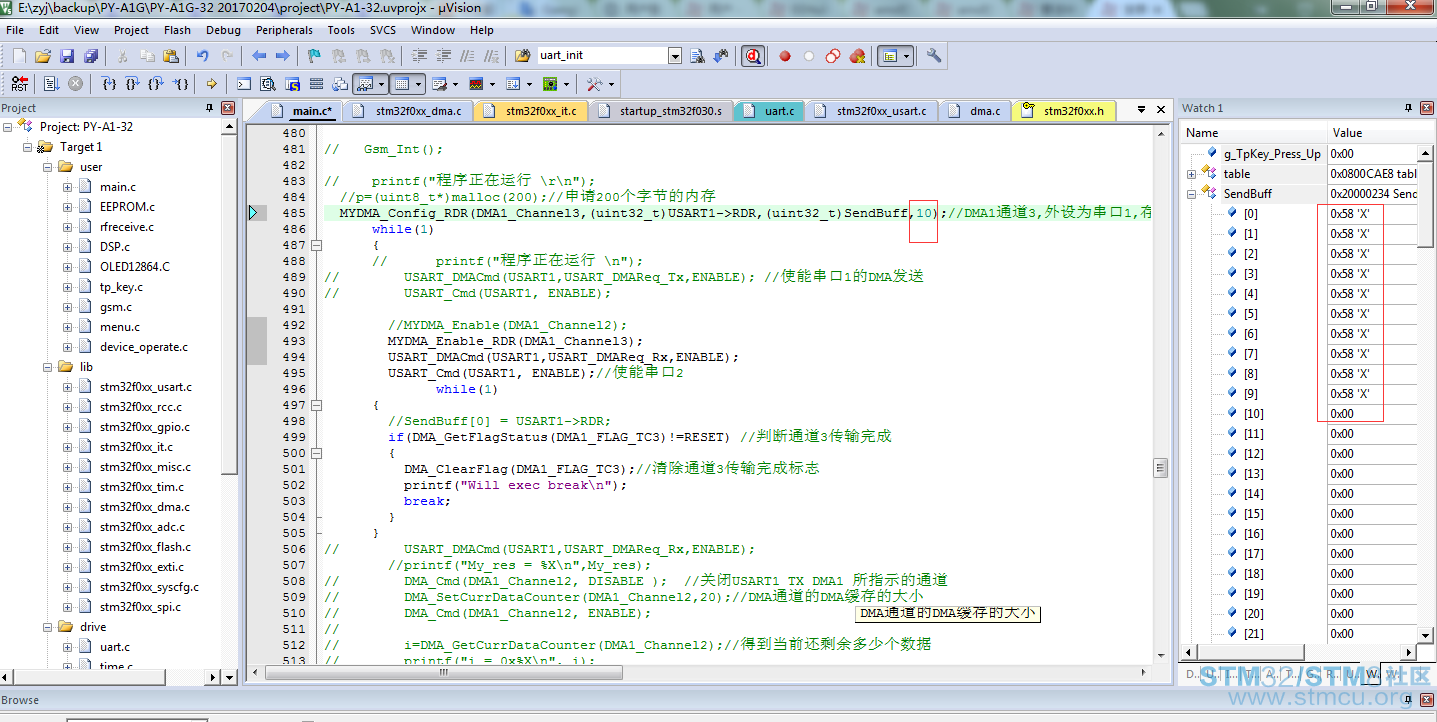The height and width of the screenshot is (722, 1437).
Task: Open System Viewer Windows dropdown arrow
Action: [x=566, y=84]
